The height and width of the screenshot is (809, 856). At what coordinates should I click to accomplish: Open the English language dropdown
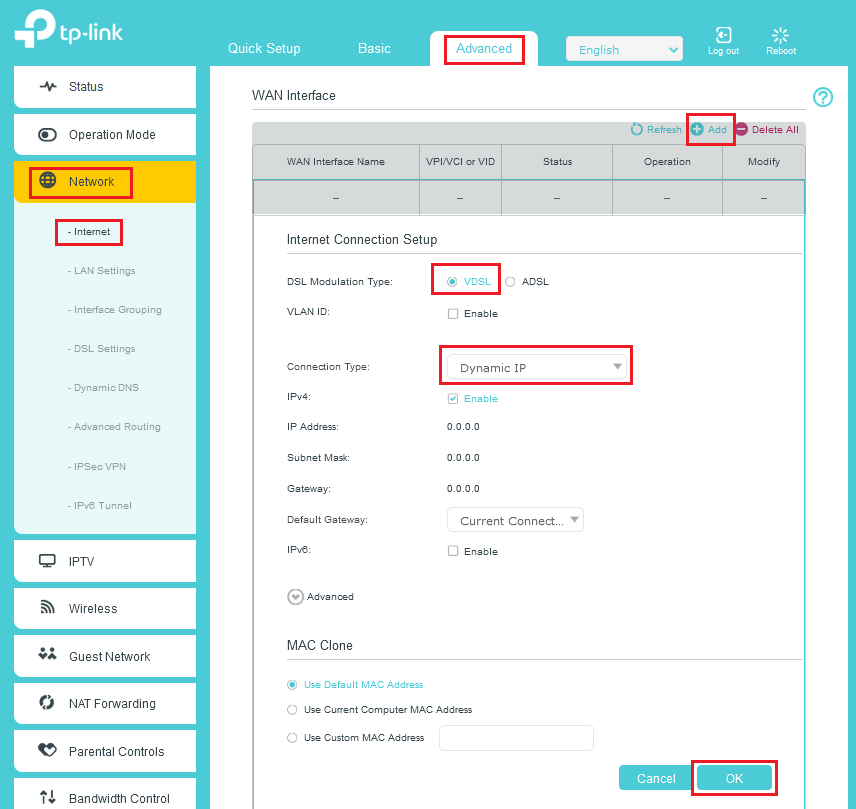(624, 49)
